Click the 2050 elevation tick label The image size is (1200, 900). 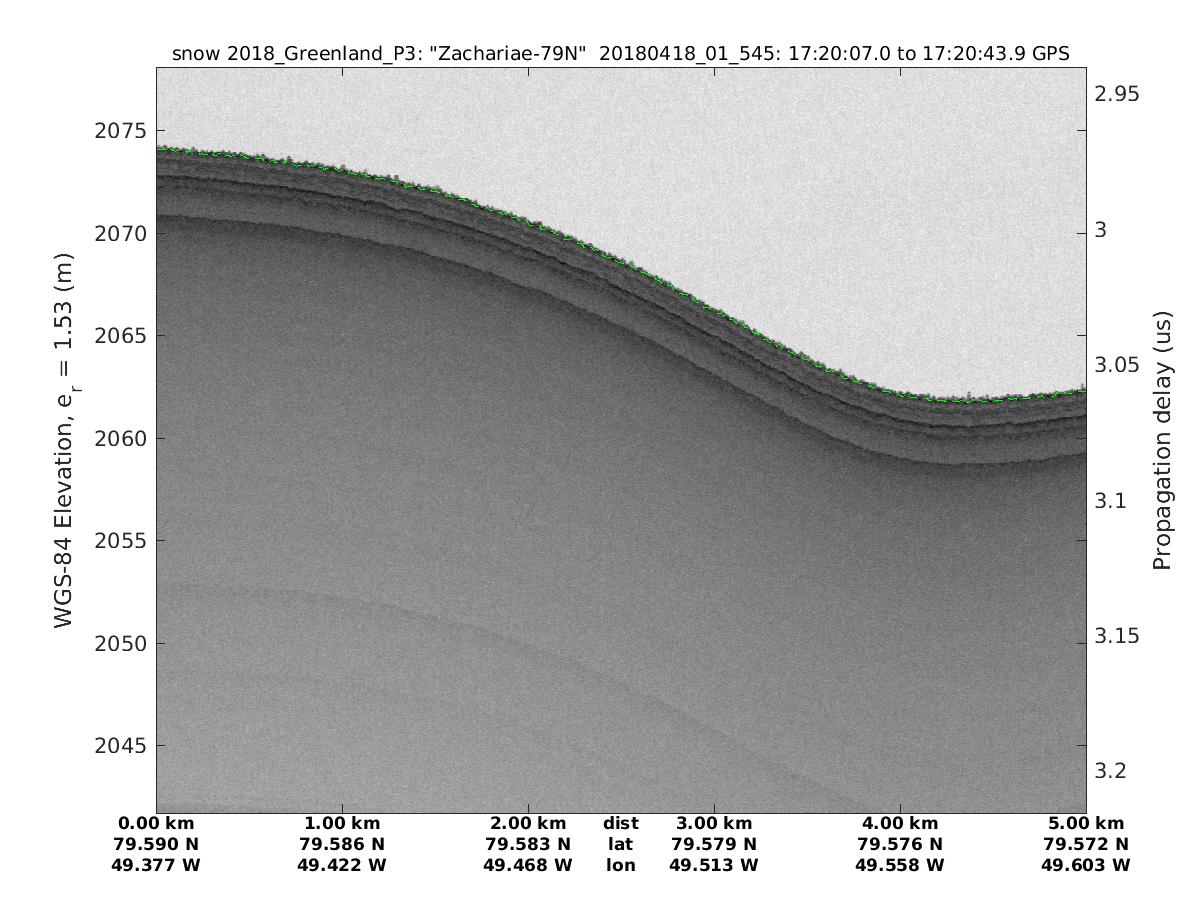pyautogui.click(x=120, y=644)
